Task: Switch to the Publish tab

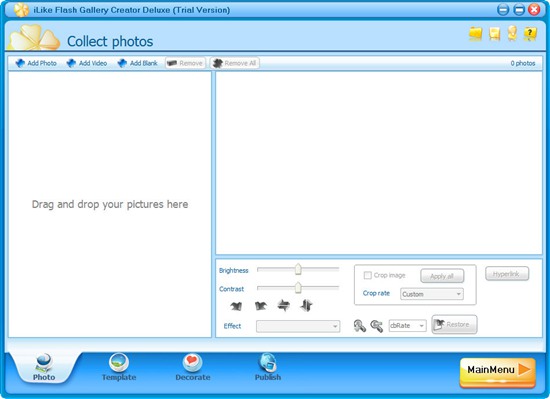Action: point(268,368)
